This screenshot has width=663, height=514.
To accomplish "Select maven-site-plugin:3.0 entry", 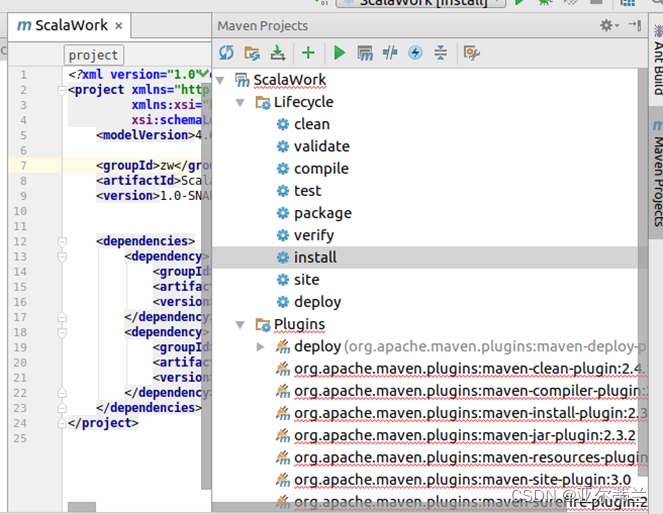I will pyautogui.click(x=463, y=480).
